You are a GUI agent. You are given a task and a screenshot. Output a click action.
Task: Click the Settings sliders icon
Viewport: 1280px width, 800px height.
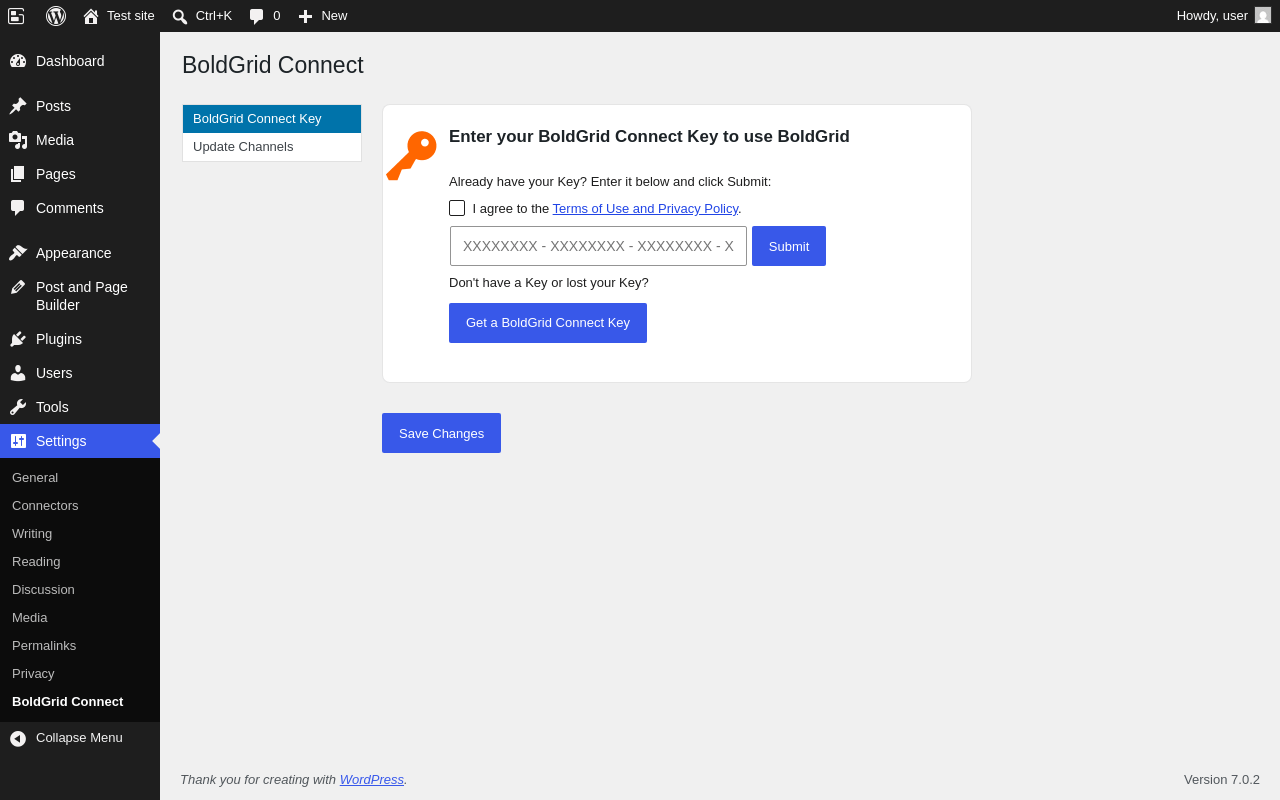tap(18, 441)
